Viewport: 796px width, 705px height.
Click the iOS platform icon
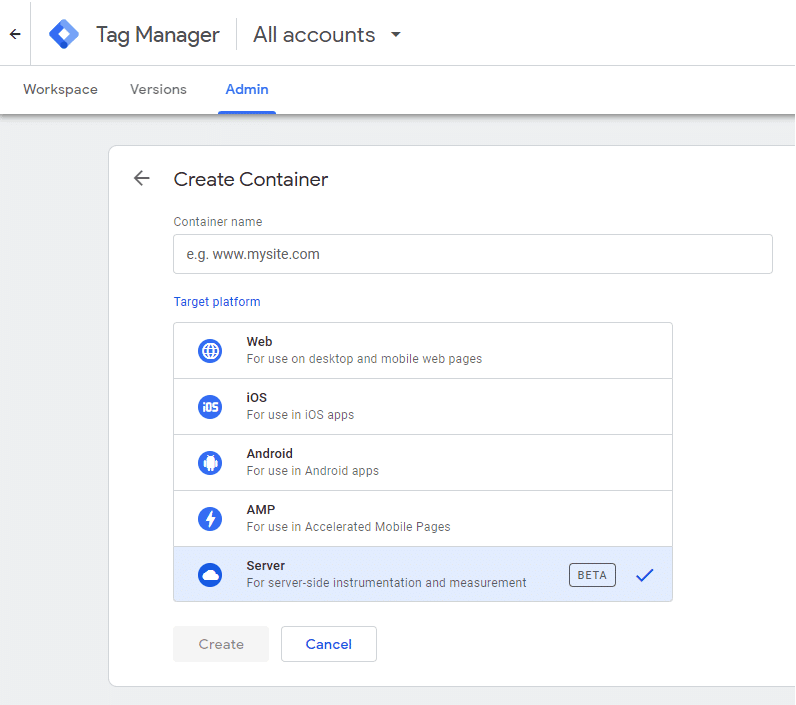click(x=210, y=407)
